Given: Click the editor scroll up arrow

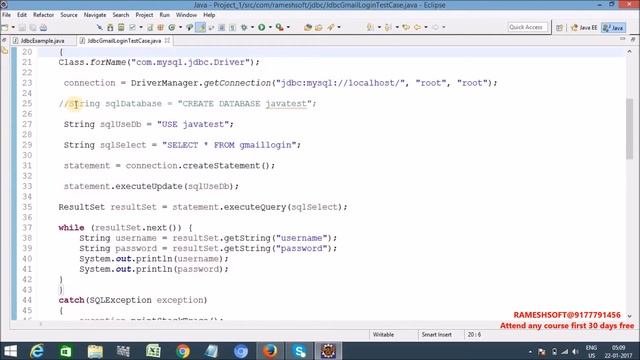Looking at the screenshot, I should pos(629,51).
